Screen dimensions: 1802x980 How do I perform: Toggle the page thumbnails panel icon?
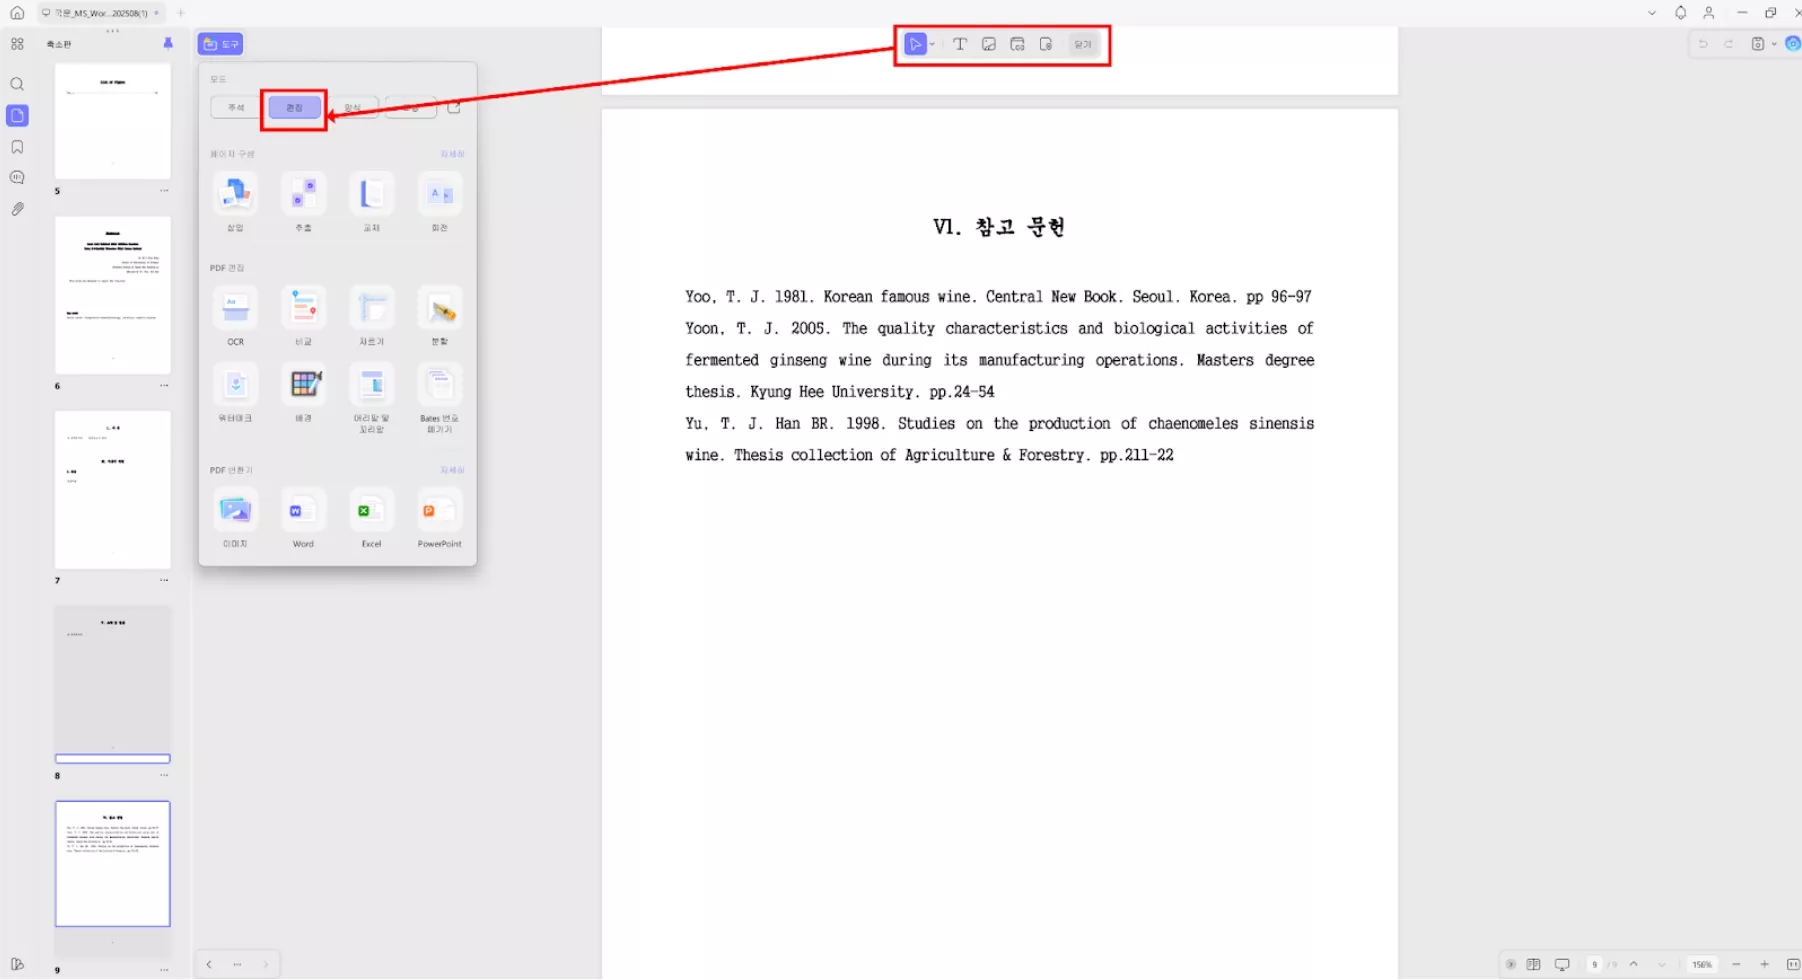(x=17, y=115)
